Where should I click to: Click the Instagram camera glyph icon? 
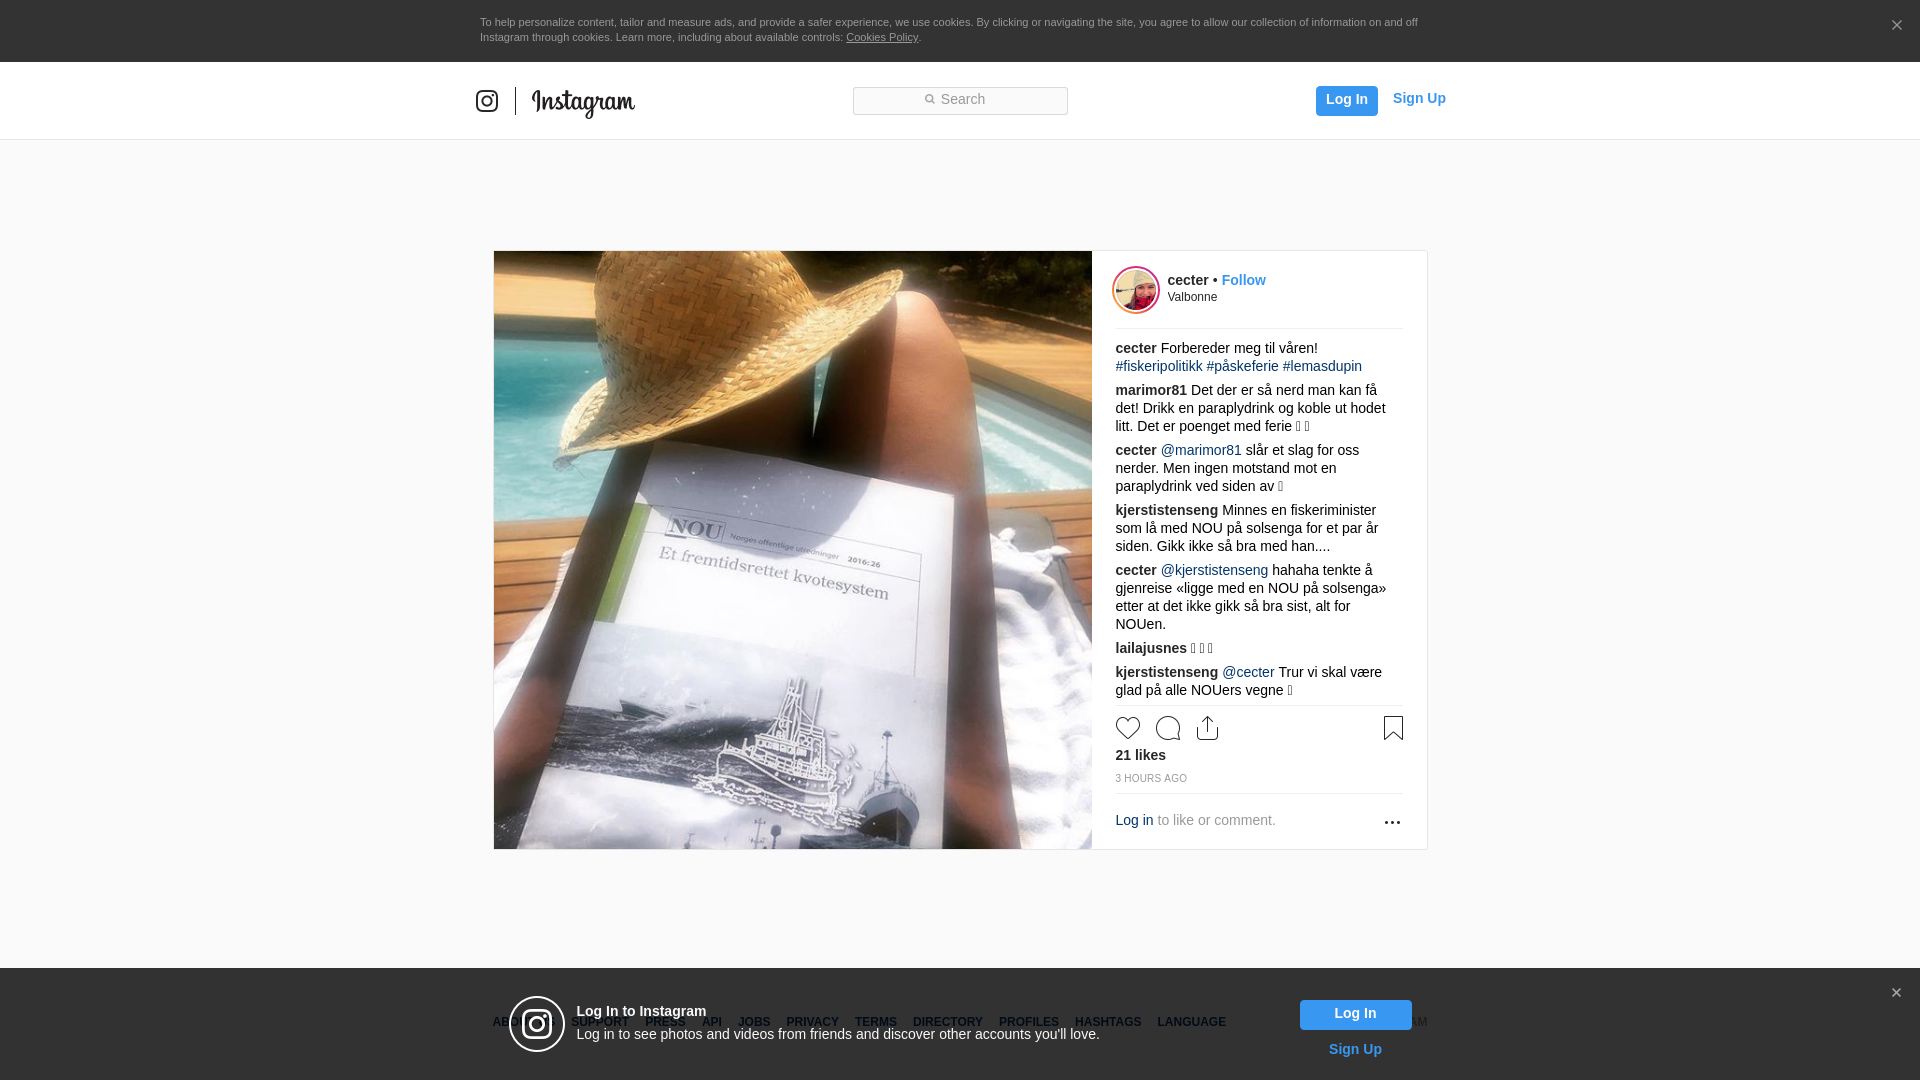pos(487,101)
